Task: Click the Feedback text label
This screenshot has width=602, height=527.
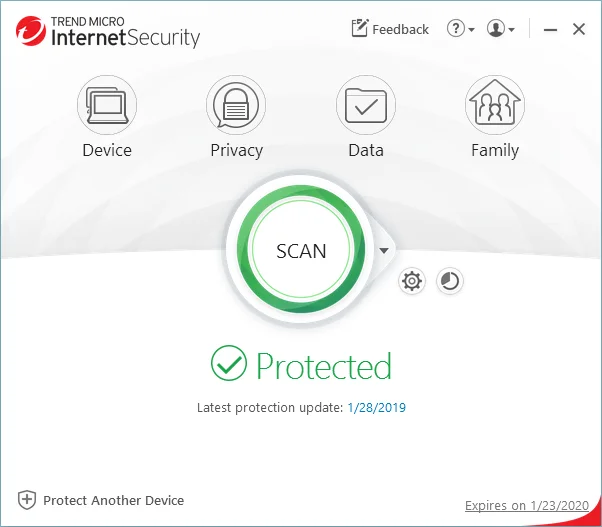Action: point(400,29)
